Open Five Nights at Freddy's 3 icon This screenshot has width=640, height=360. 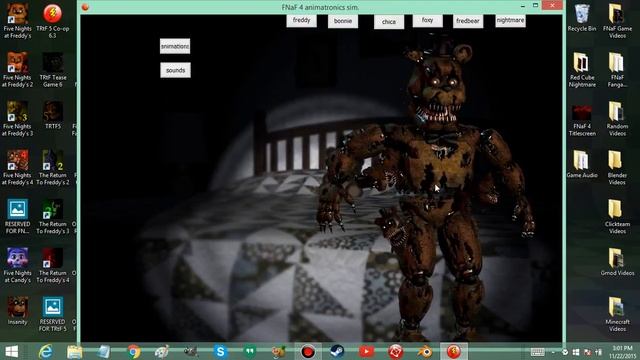[17, 118]
